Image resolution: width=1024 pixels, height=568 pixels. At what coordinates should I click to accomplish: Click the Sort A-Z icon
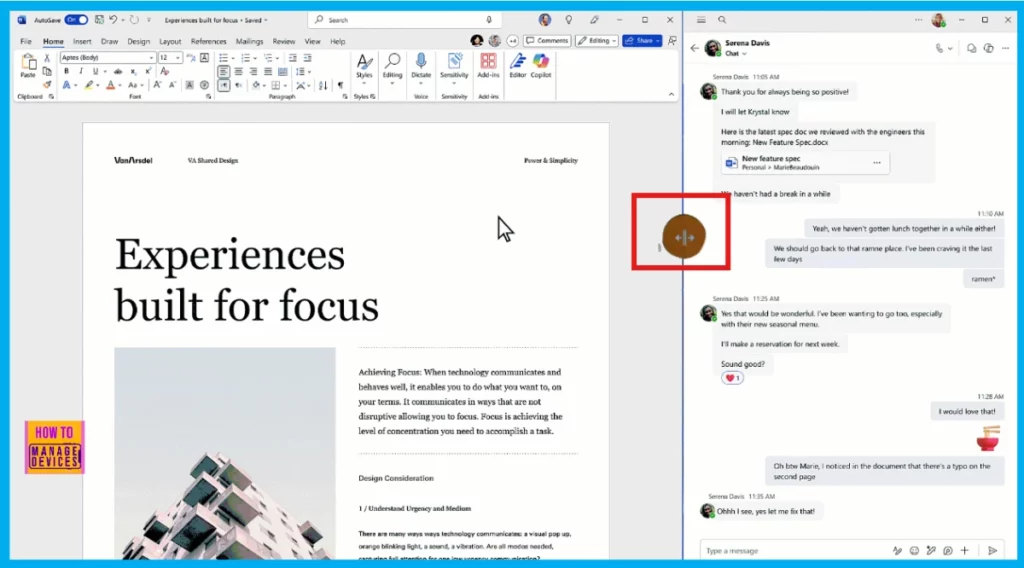coord(323,86)
